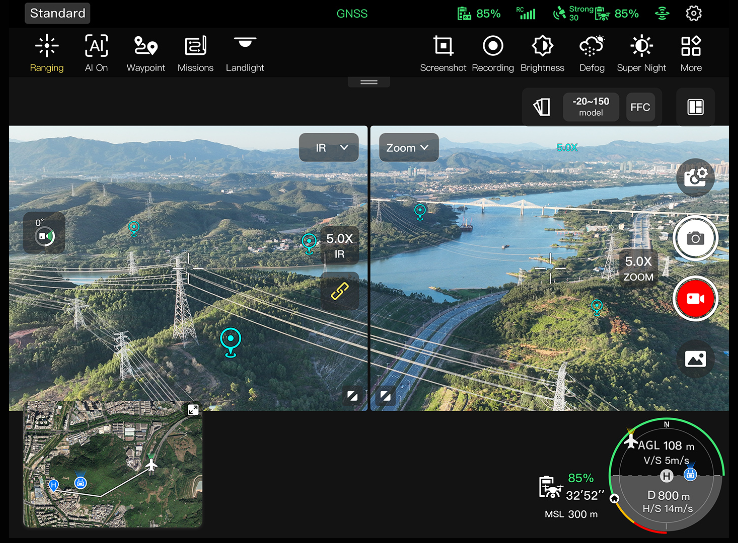The height and width of the screenshot is (543, 738).
Task: Select the home point on the map
Action: point(53,485)
